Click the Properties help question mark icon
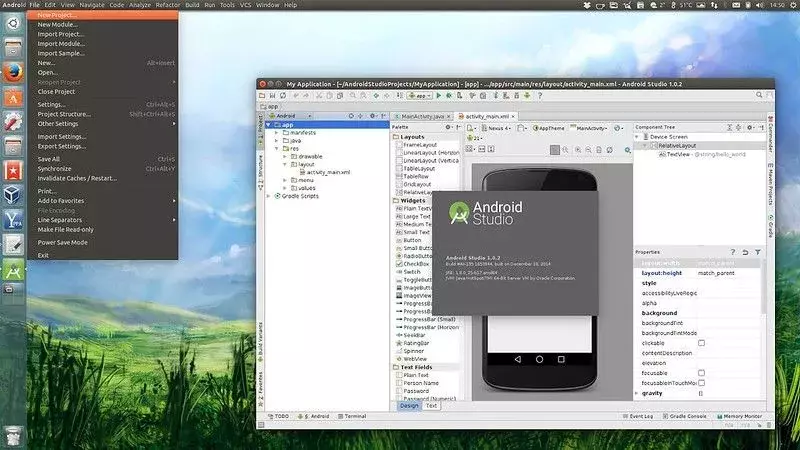This screenshot has height=450, width=800. click(x=733, y=252)
